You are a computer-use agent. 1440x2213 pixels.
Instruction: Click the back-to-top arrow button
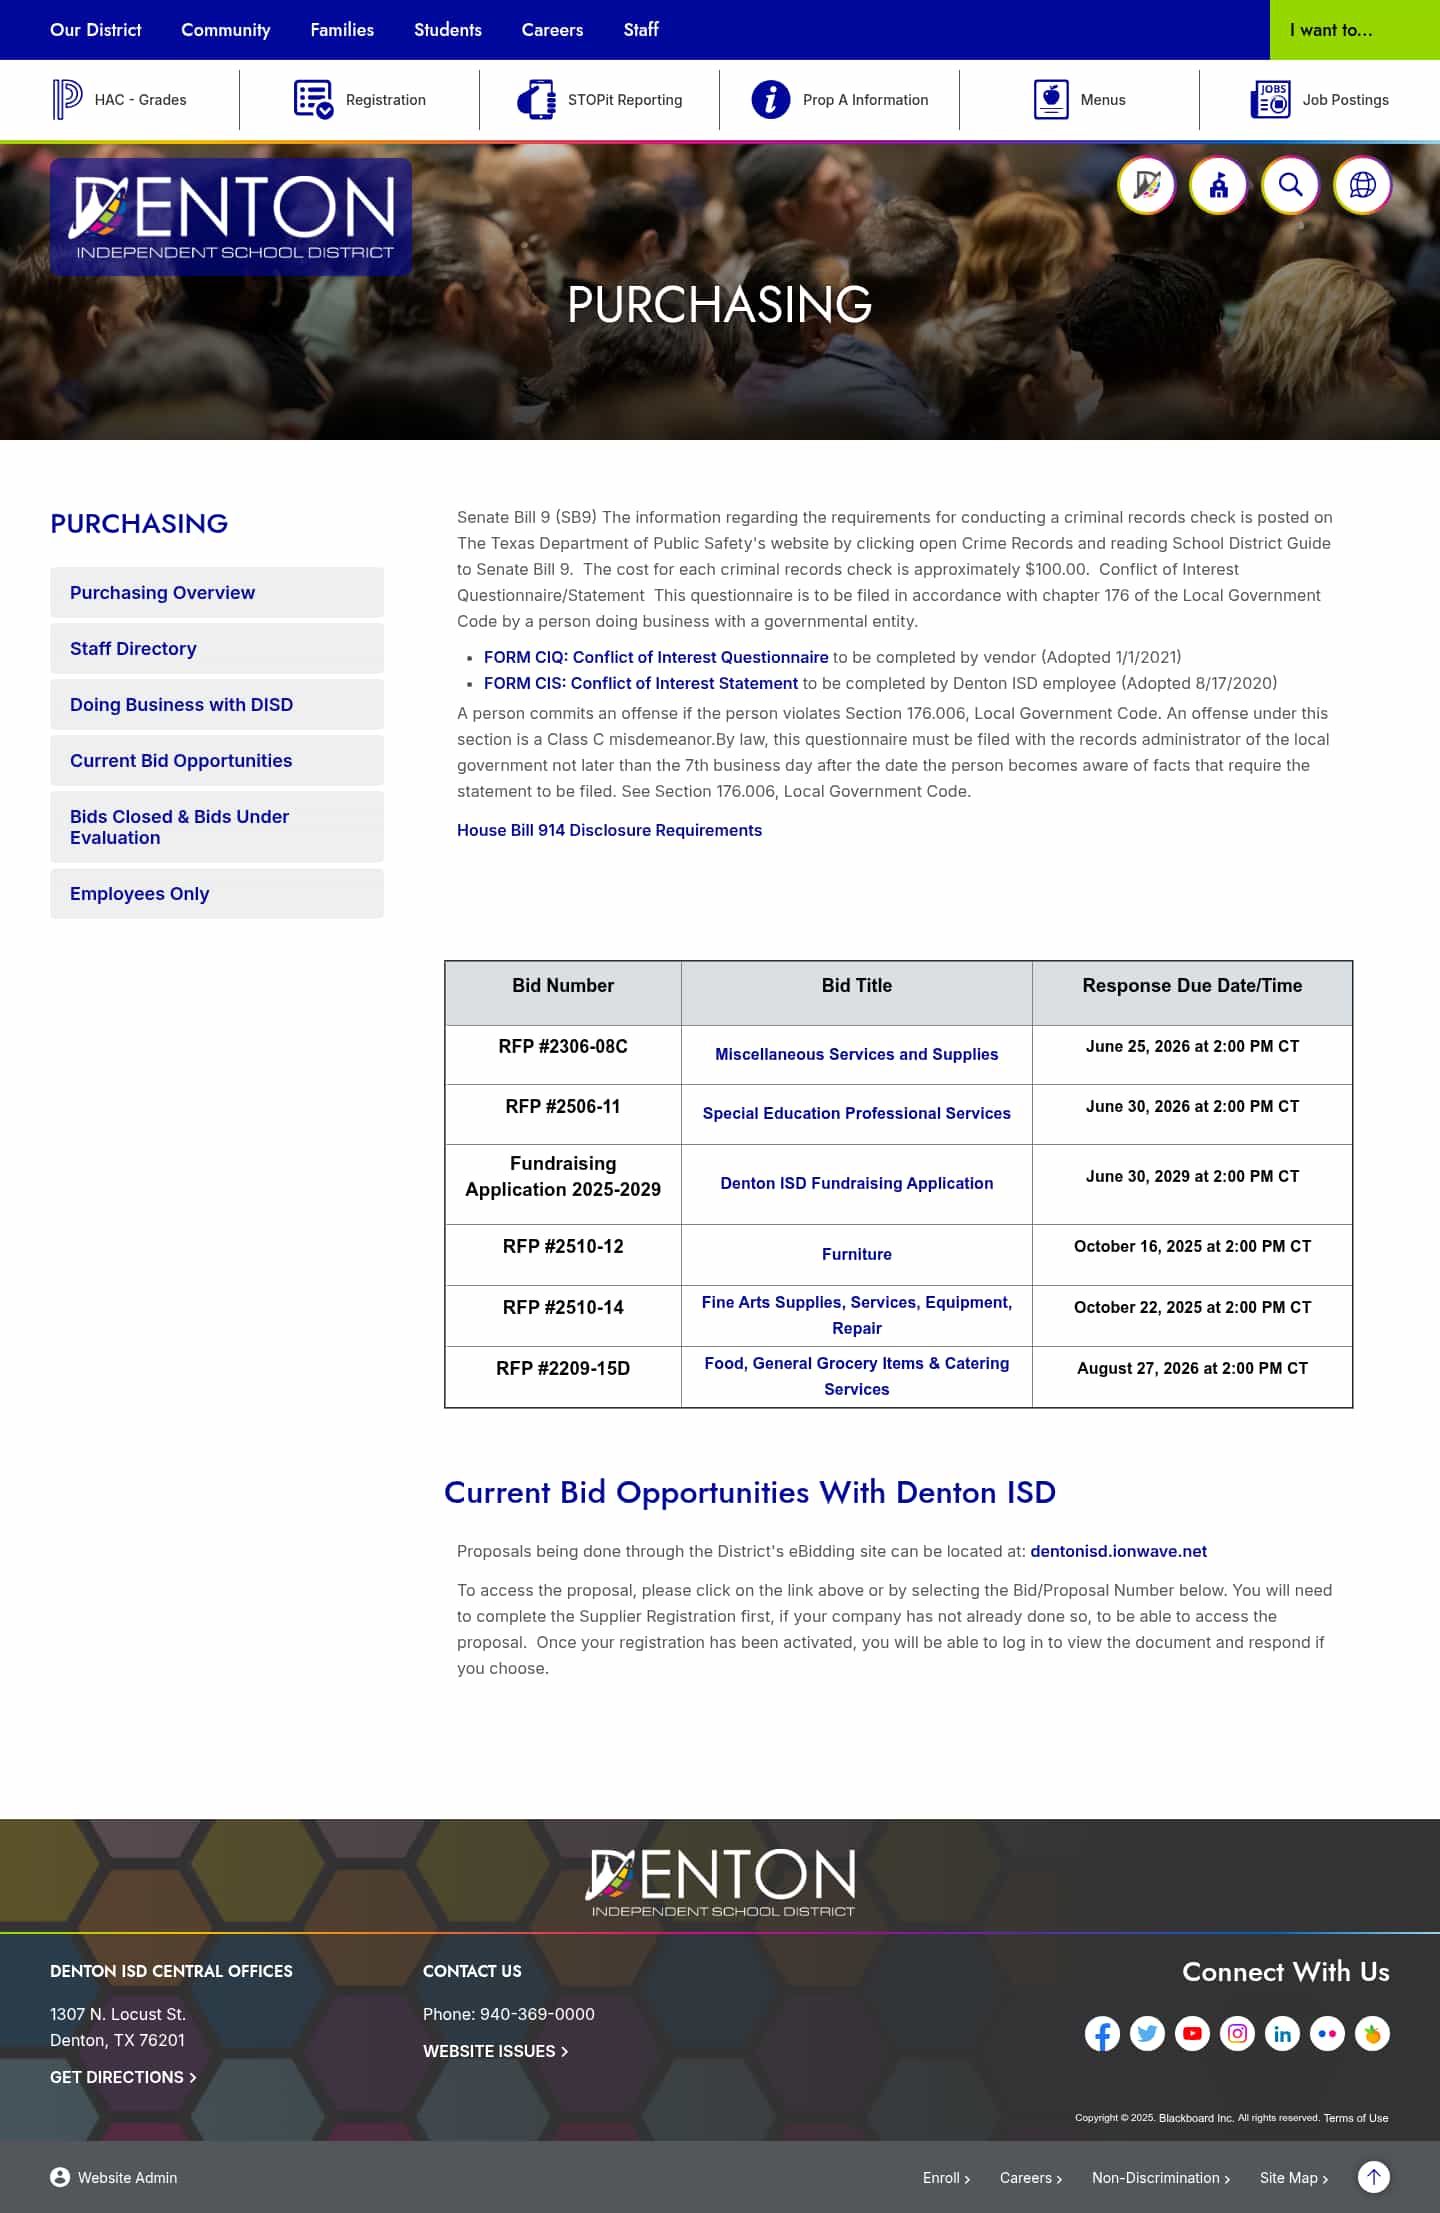1374,2177
